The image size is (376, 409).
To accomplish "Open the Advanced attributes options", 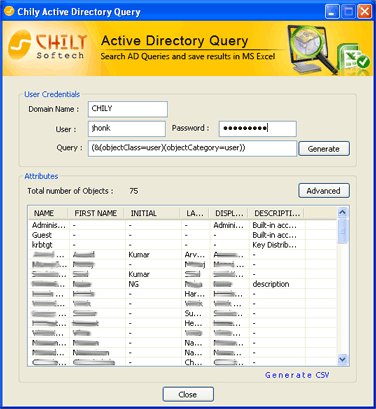I will (324, 191).
